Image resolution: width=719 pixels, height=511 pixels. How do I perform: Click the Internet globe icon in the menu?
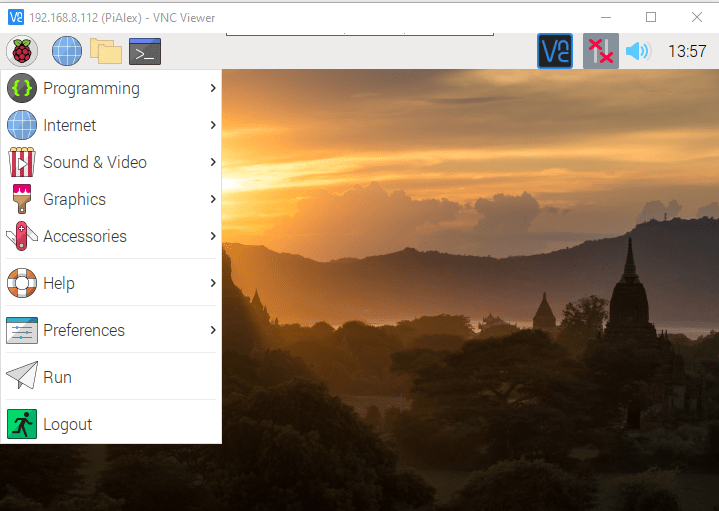(x=22, y=125)
